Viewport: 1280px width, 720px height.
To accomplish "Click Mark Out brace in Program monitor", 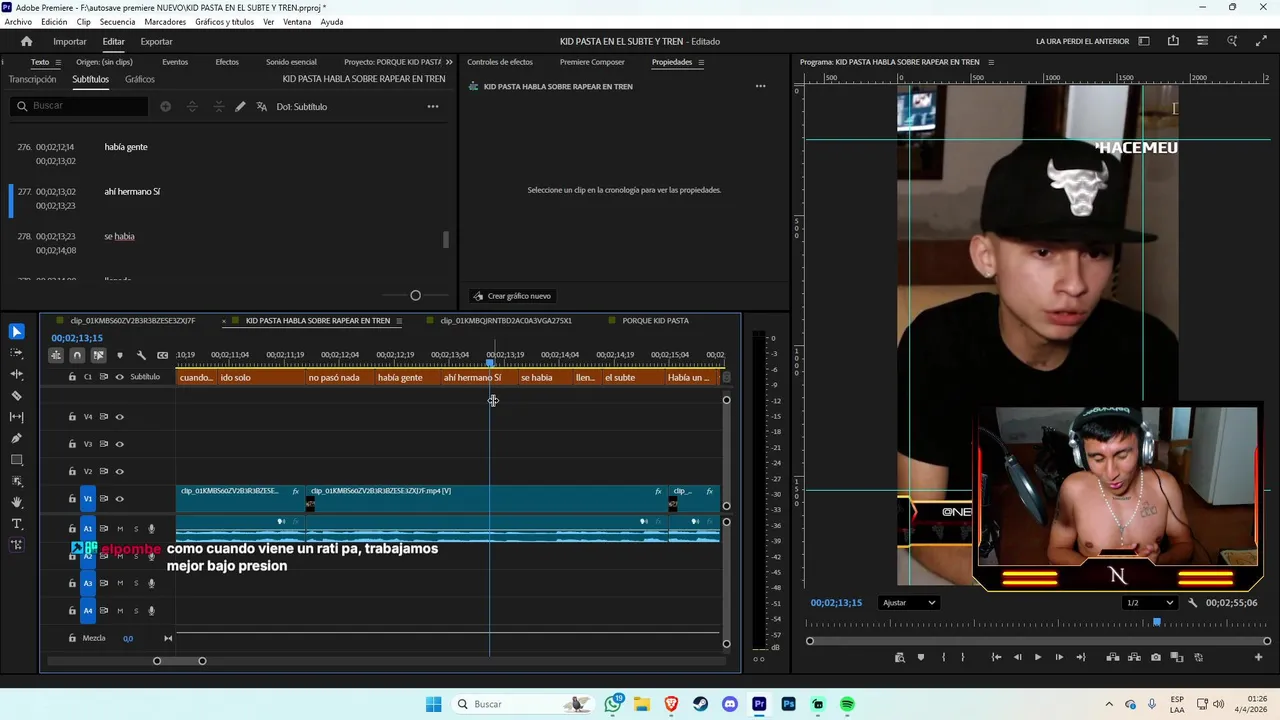I will [x=963, y=657].
